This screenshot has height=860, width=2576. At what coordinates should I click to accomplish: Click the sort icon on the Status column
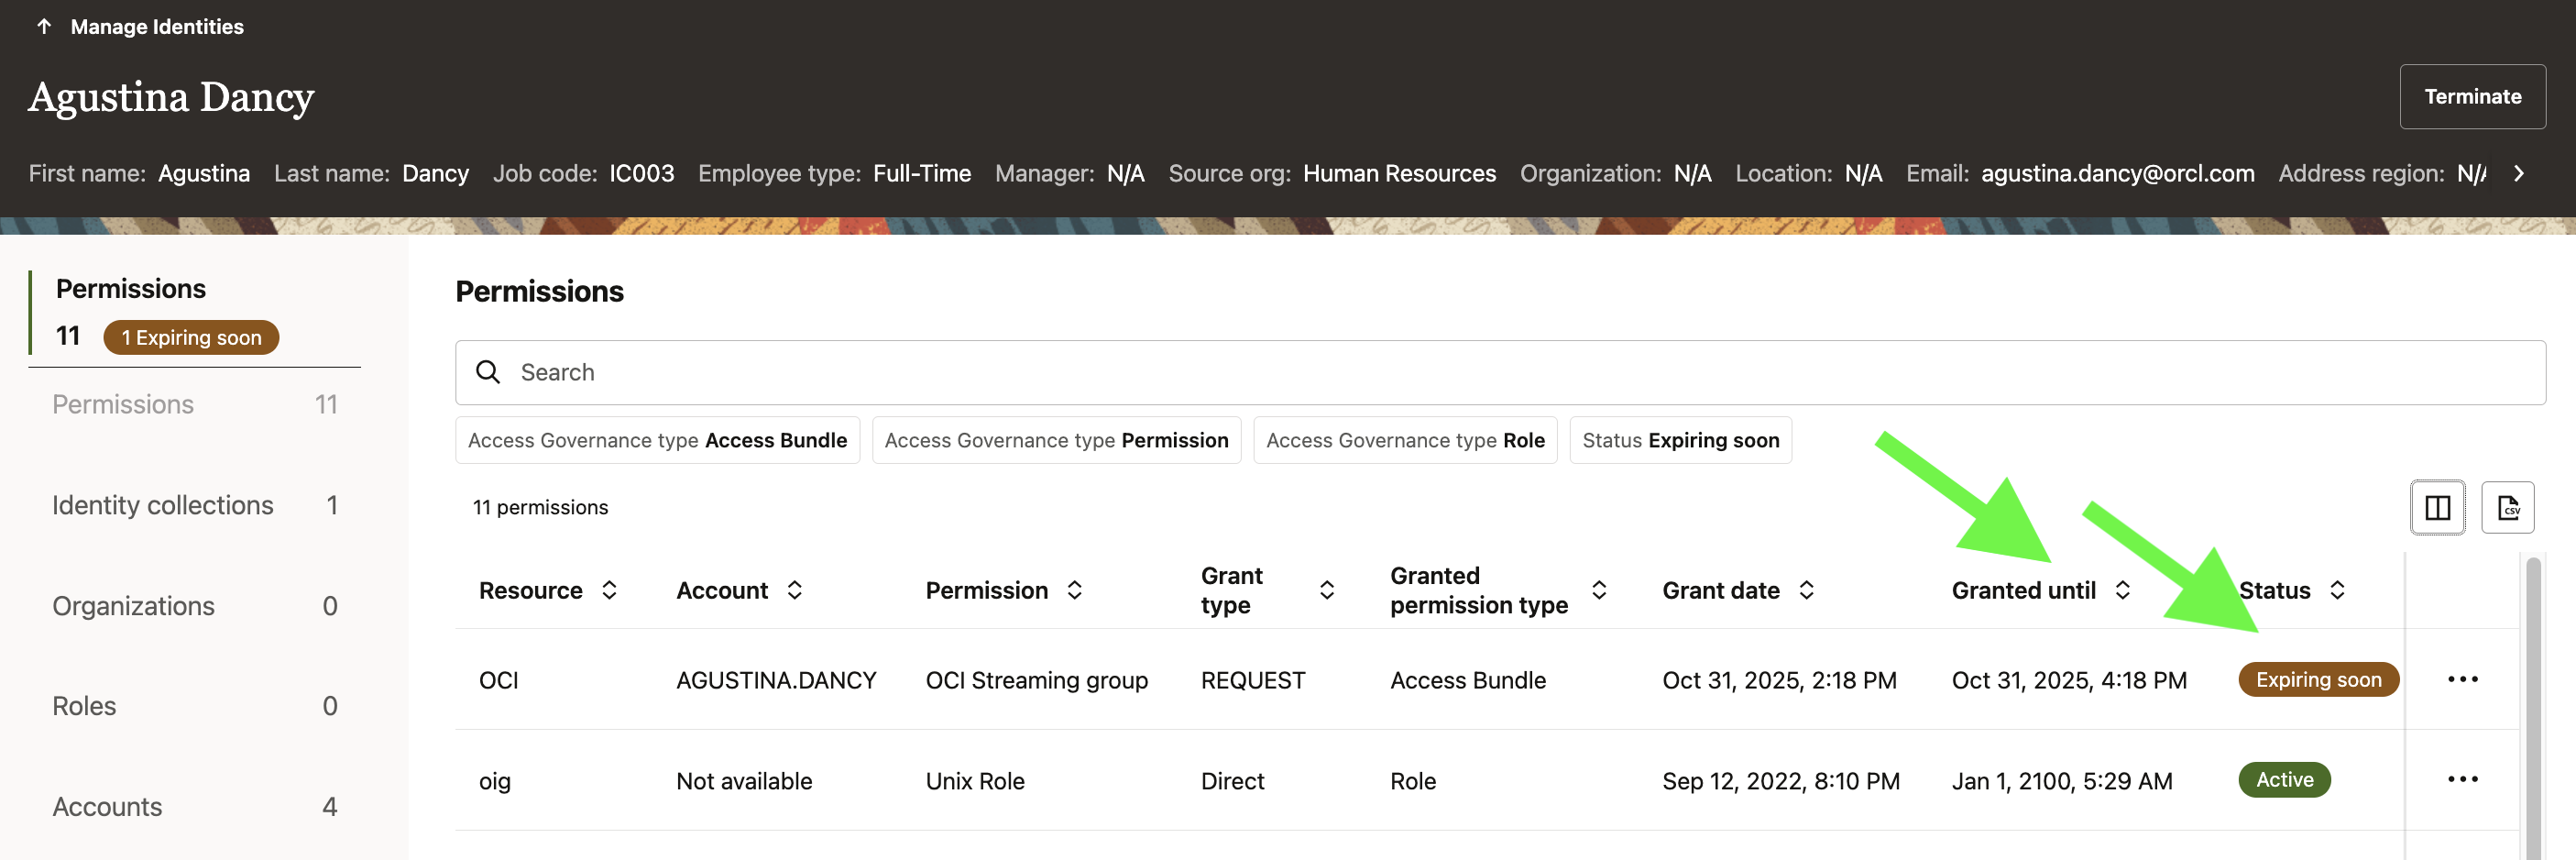[2338, 590]
